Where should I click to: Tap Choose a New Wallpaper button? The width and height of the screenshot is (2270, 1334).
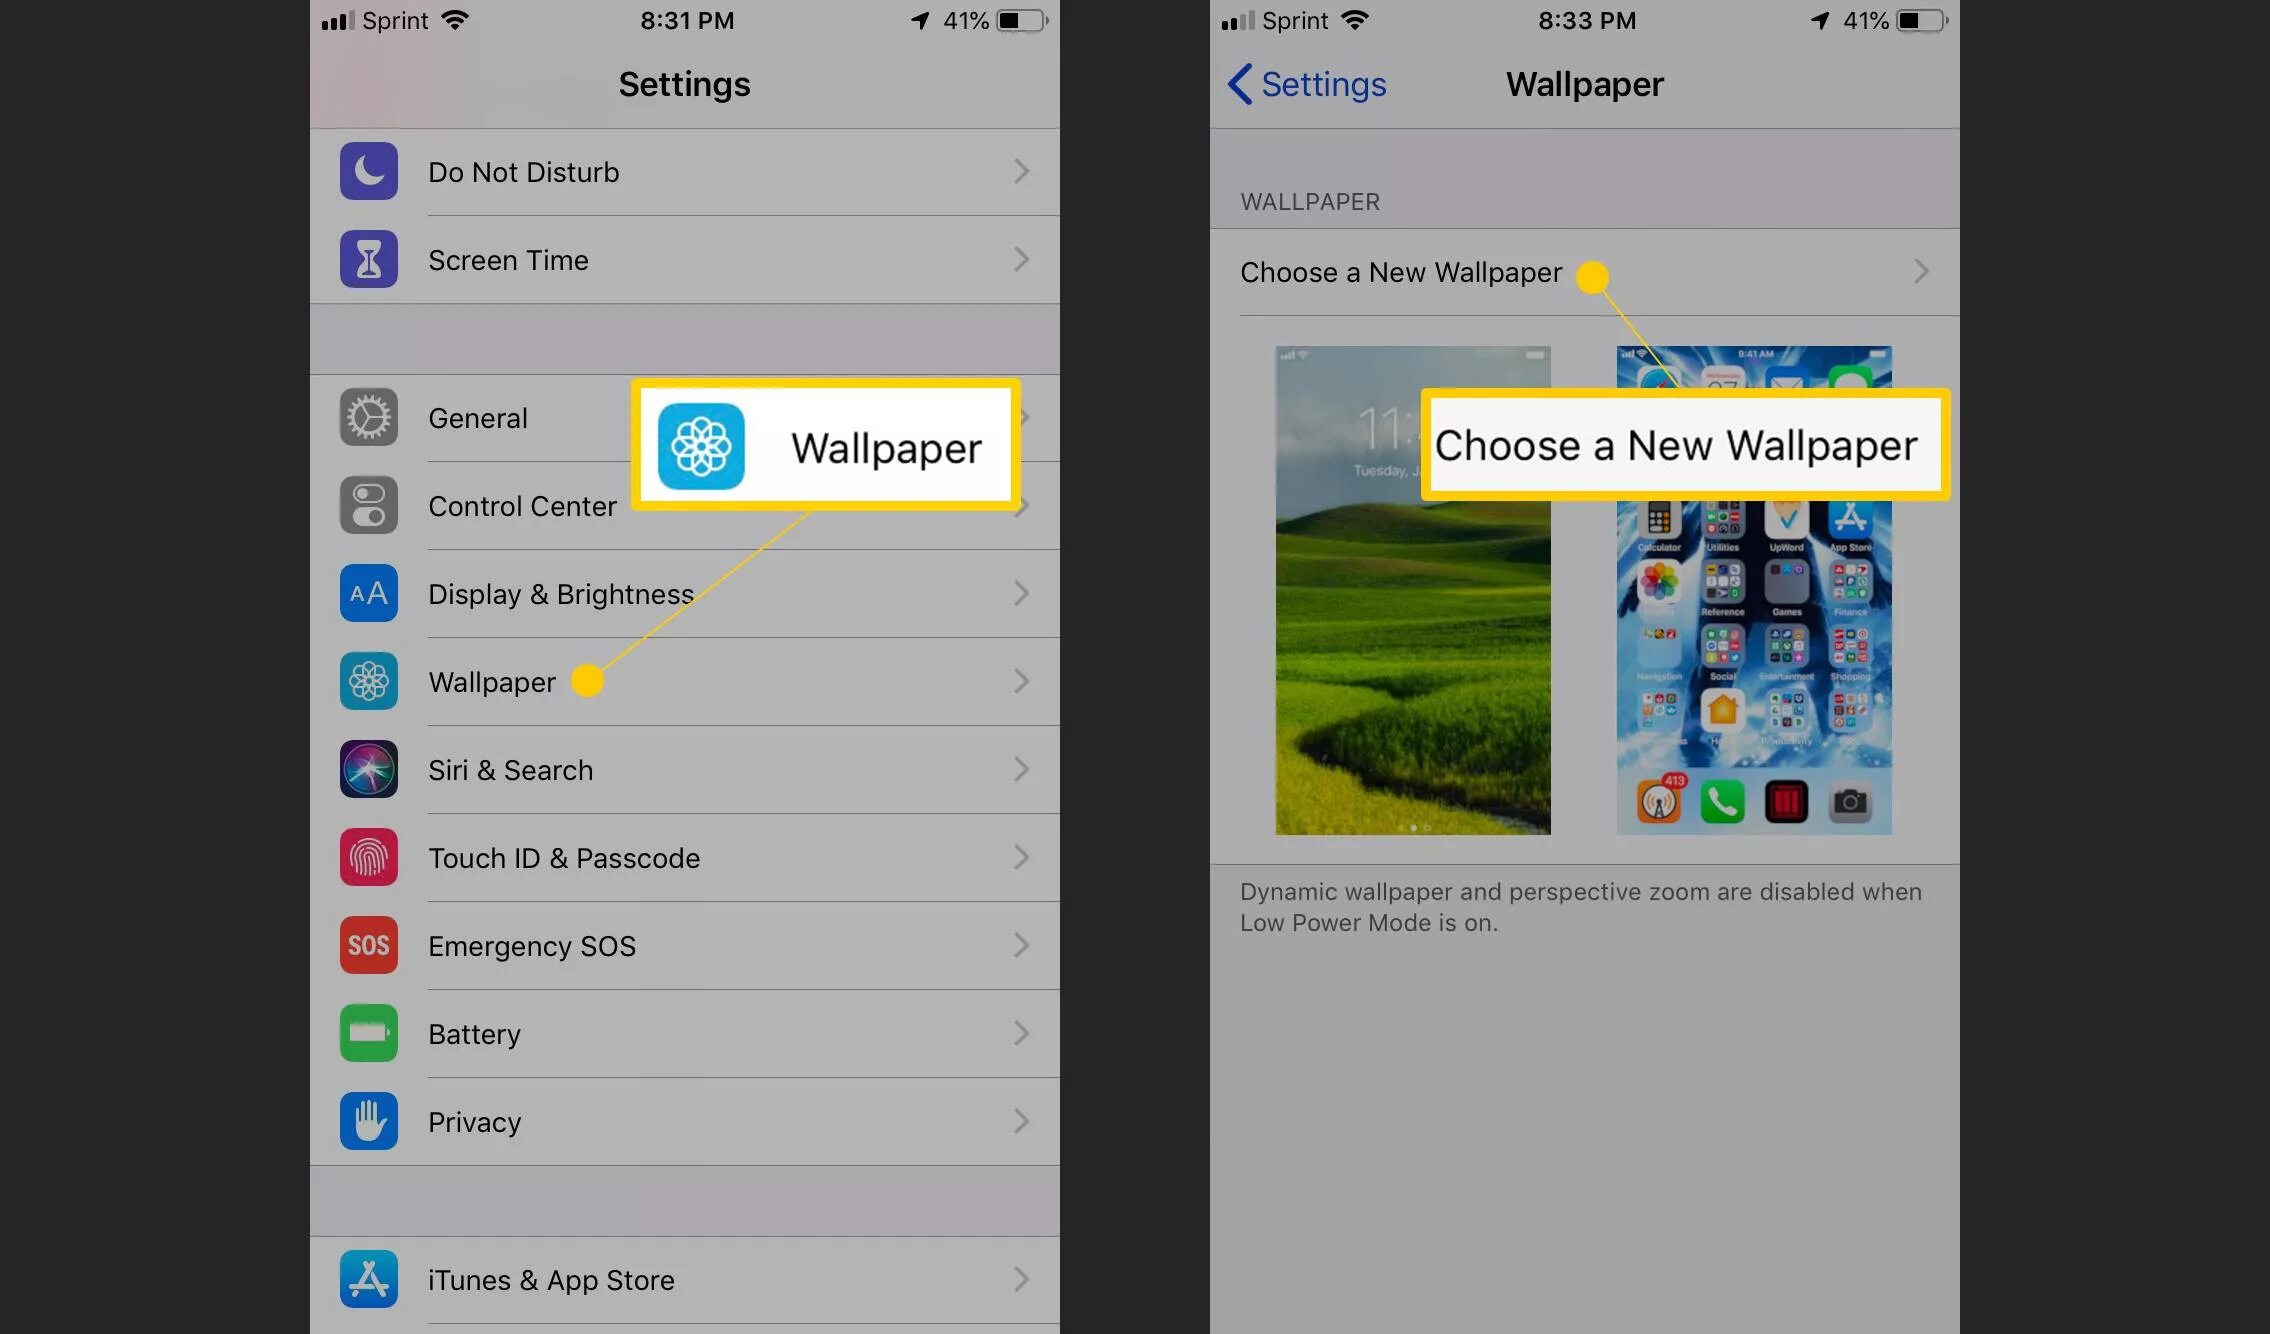pyautogui.click(x=1581, y=272)
